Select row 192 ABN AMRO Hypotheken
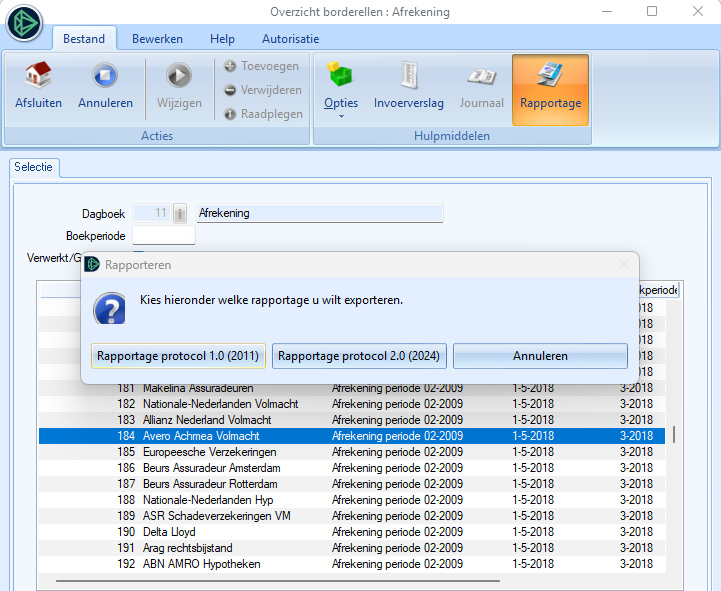Image resolution: width=721 pixels, height=591 pixels. click(352, 564)
